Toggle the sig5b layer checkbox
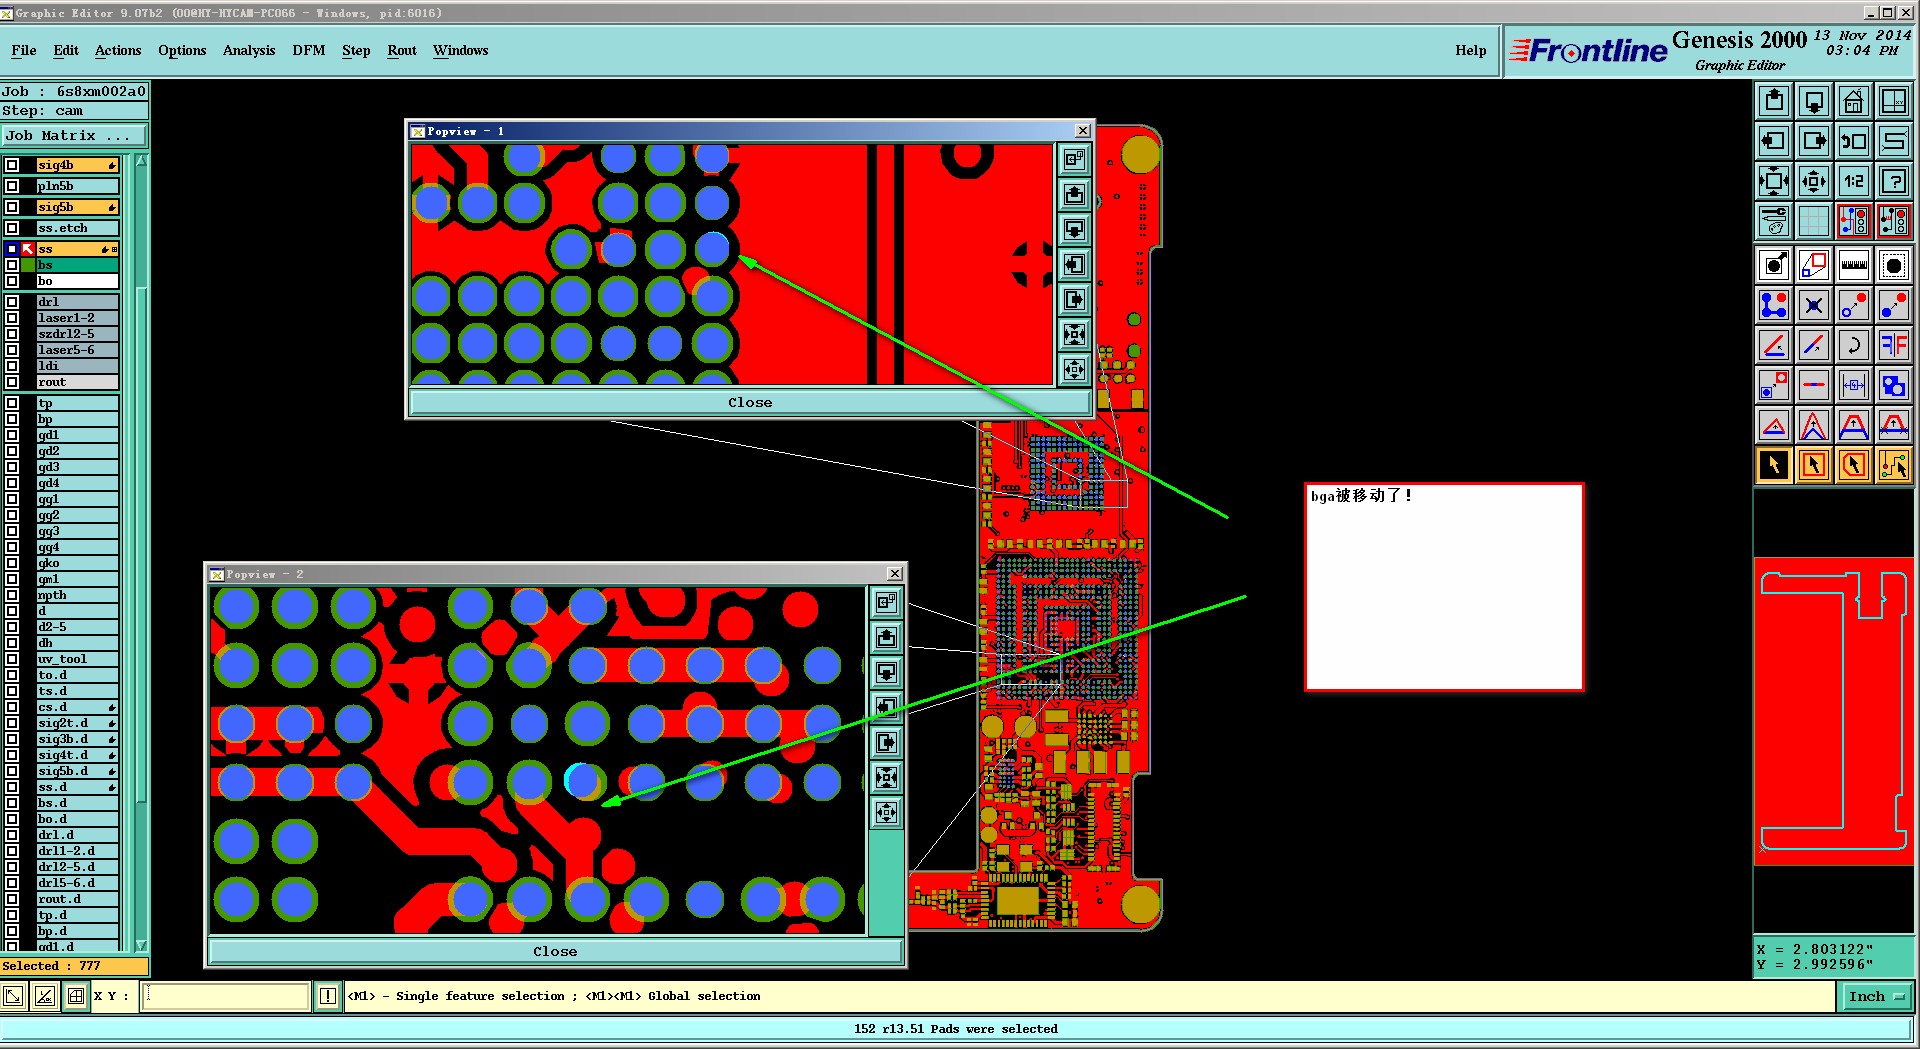Image resolution: width=1920 pixels, height=1049 pixels. point(12,207)
